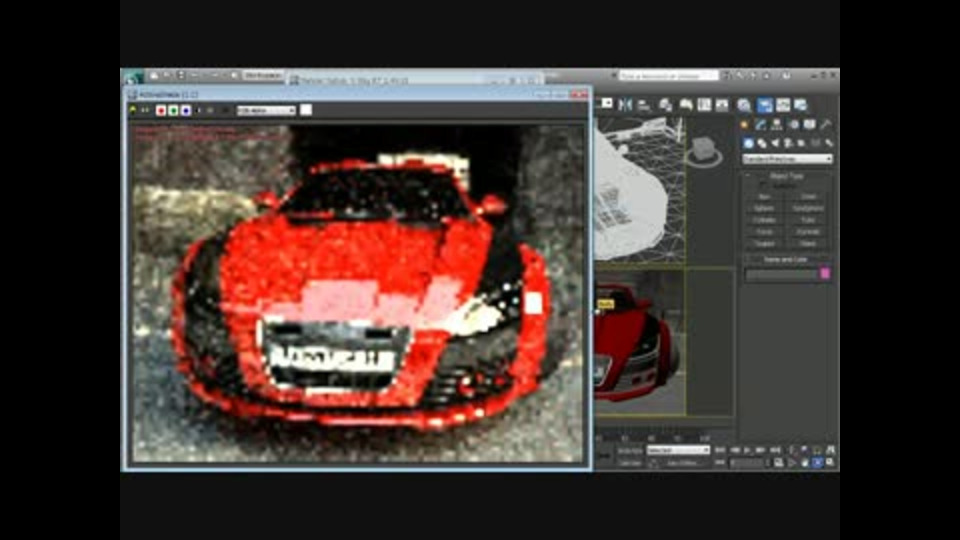Open the named selection sets dropdown

coord(606,103)
